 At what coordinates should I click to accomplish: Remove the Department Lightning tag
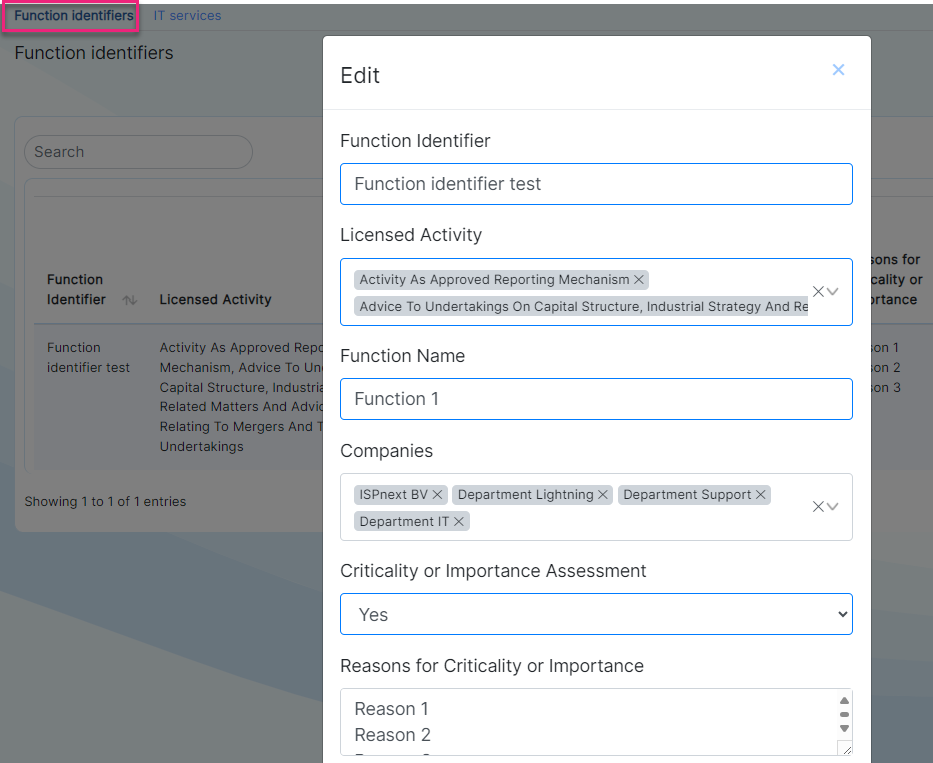point(603,495)
